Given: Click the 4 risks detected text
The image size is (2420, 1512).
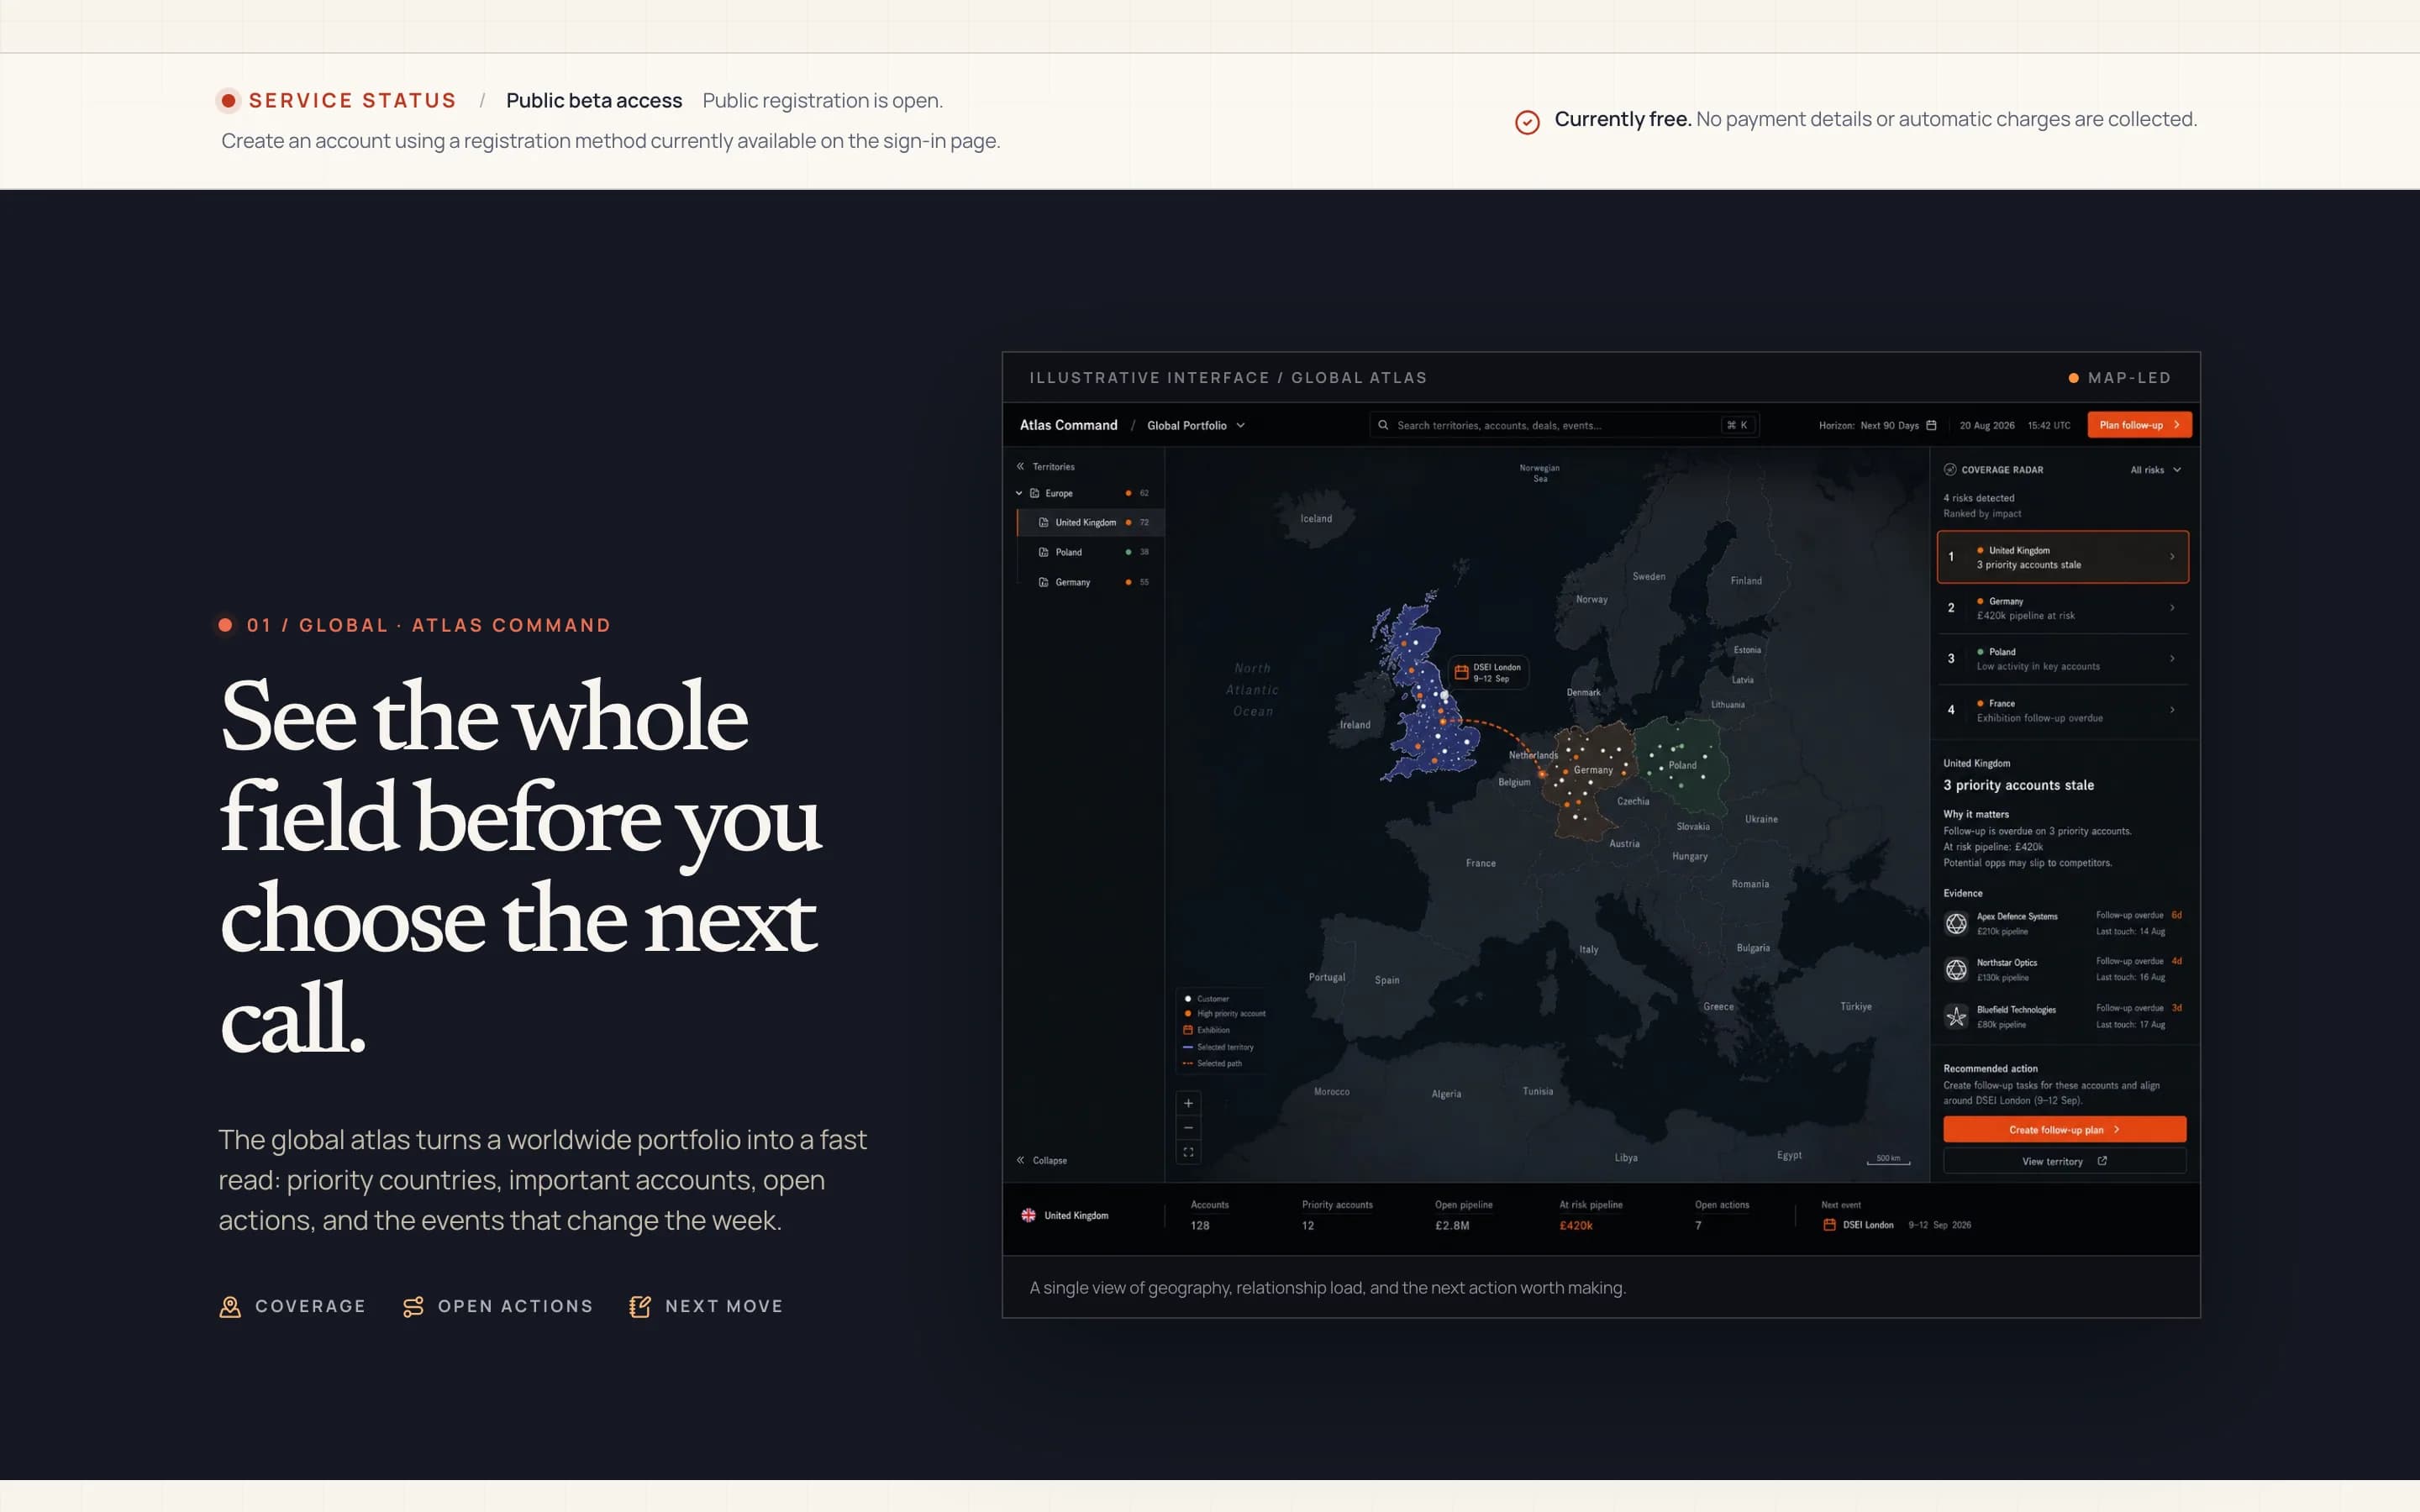Looking at the screenshot, I should click(x=1979, y=498).
